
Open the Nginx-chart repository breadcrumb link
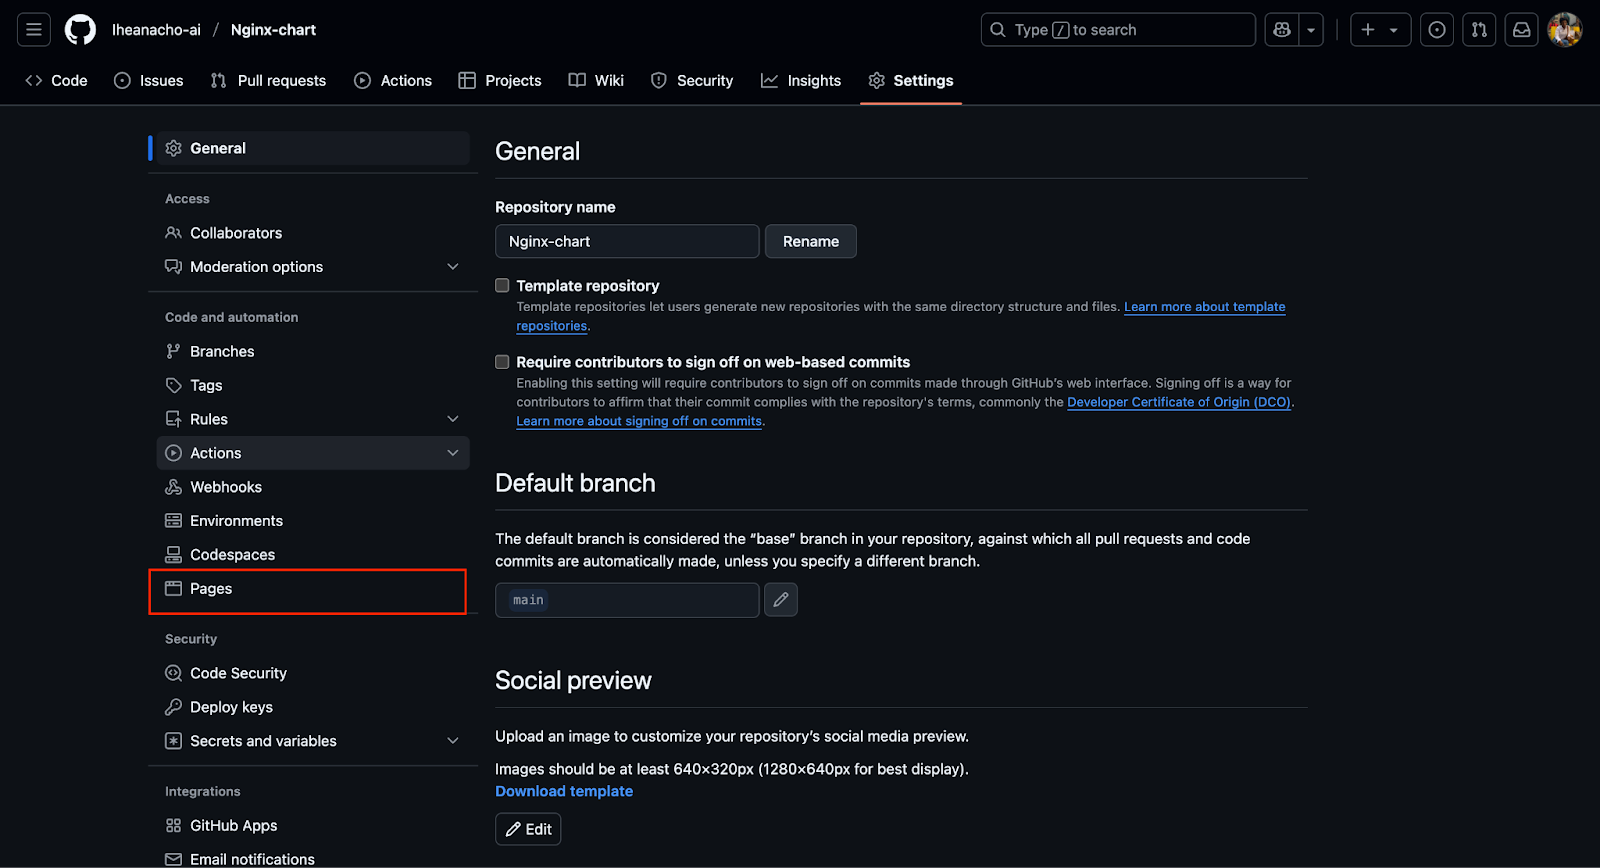tap(273, 30)
